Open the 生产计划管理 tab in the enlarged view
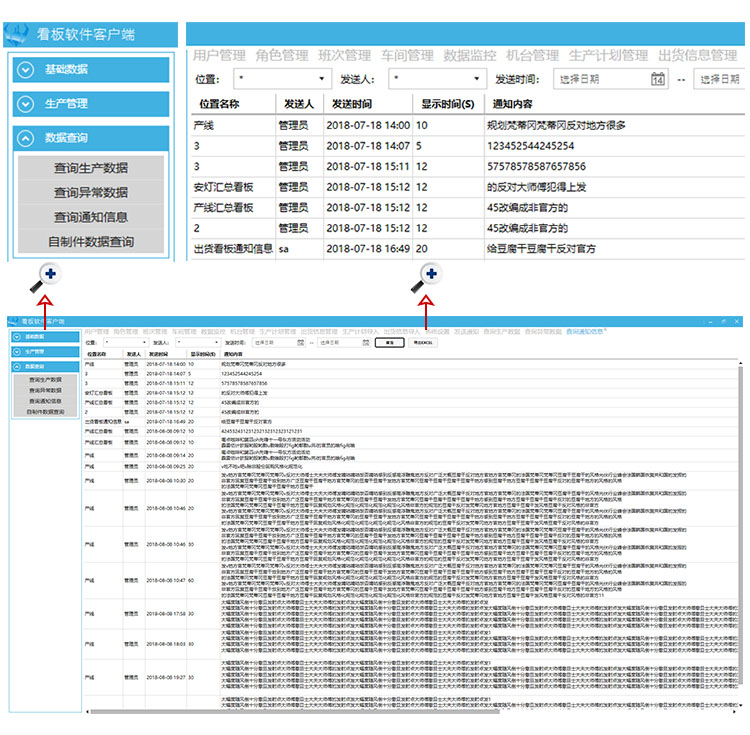 tap(608, 55)
